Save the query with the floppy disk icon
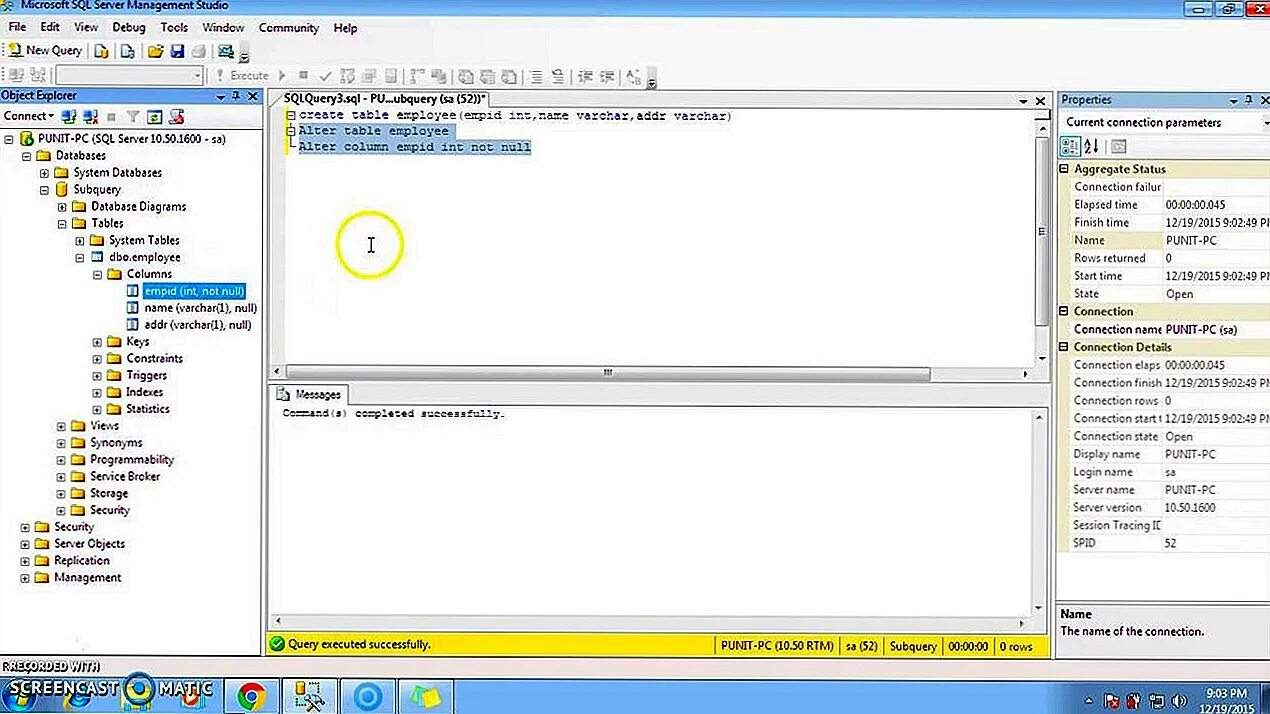 pos(177,51)
